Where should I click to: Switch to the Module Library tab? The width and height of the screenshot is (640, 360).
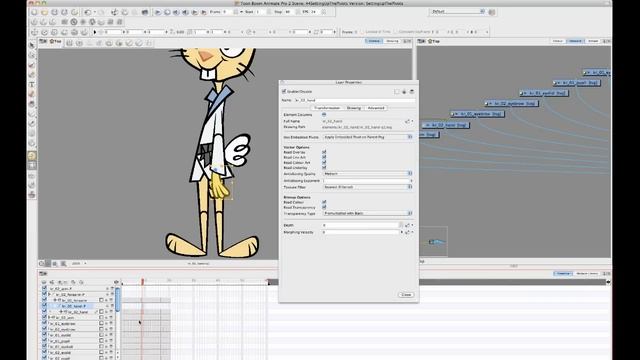point(587,273)
